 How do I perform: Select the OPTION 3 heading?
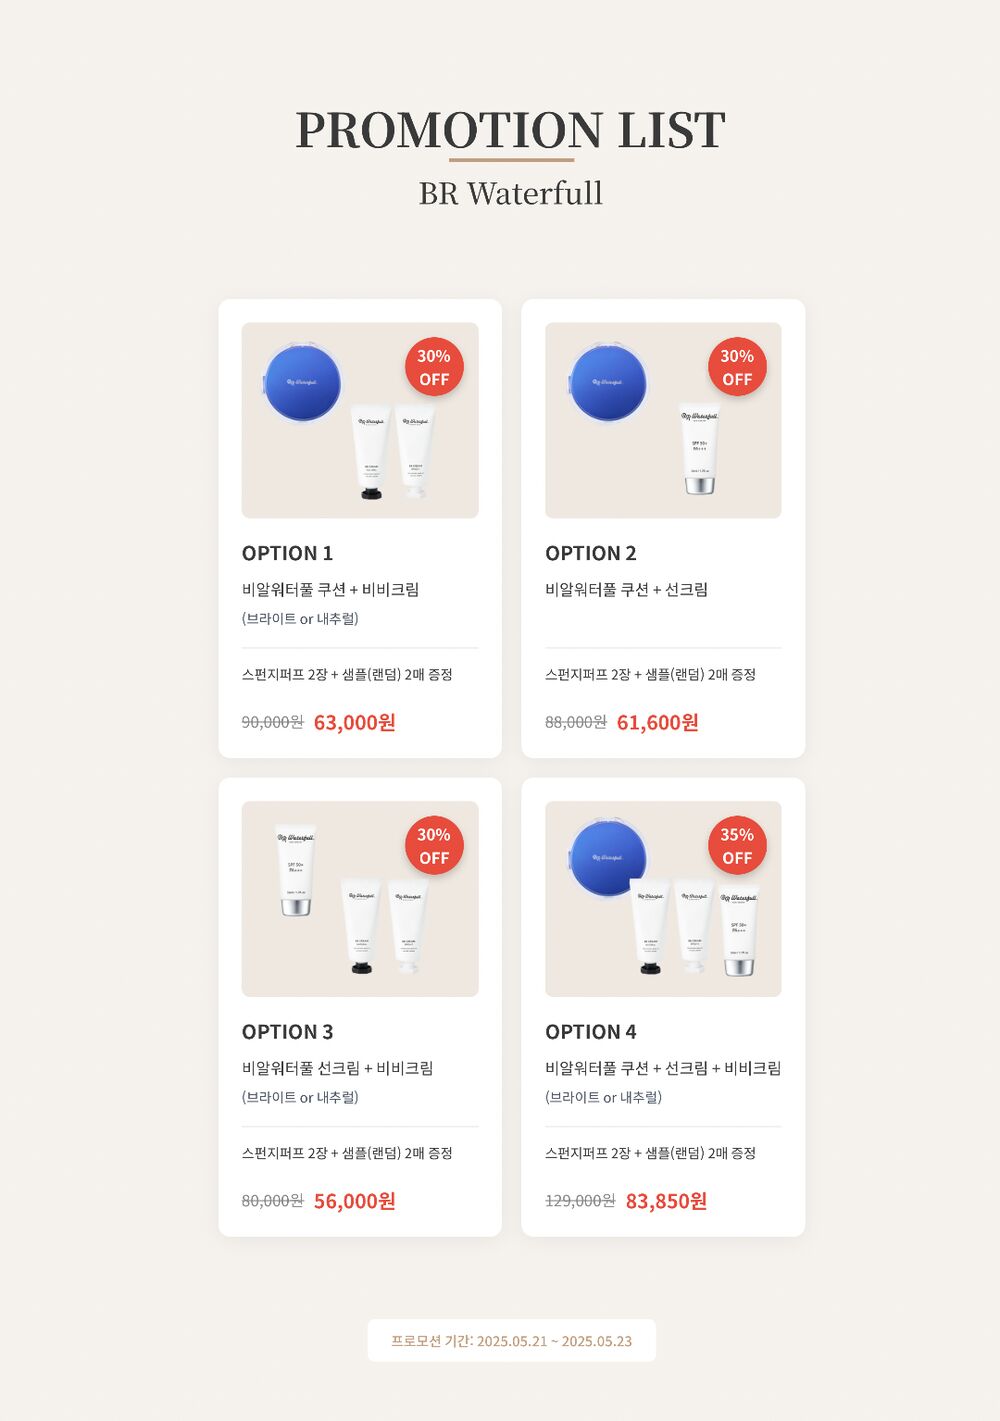tap(287, 1032)
